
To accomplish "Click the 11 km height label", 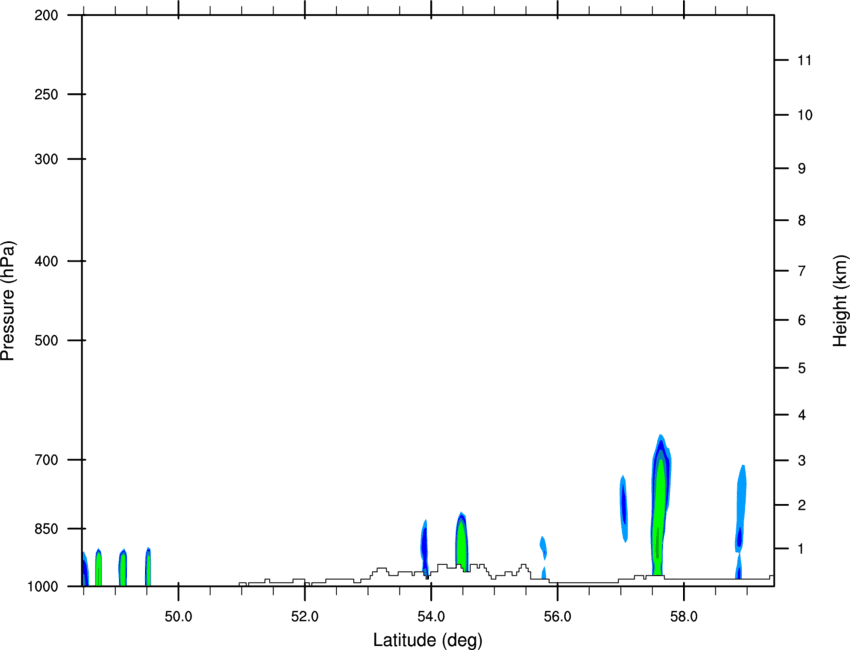I will click(x=804, y=60).
